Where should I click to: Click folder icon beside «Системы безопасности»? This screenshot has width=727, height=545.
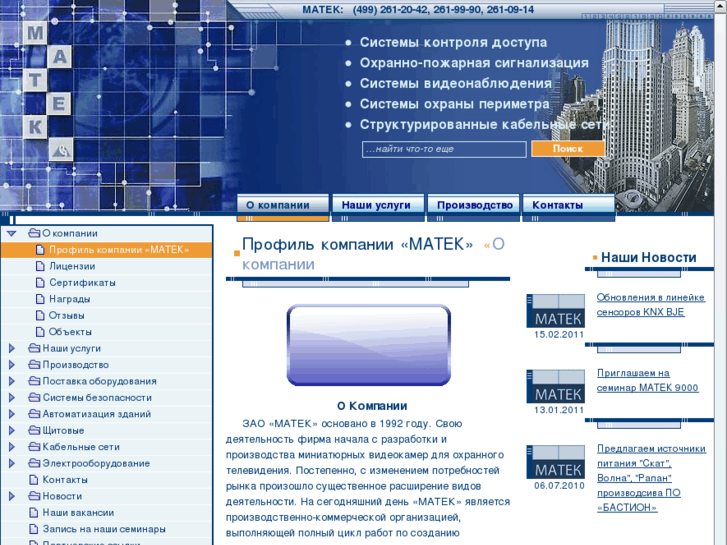point(34,398)
